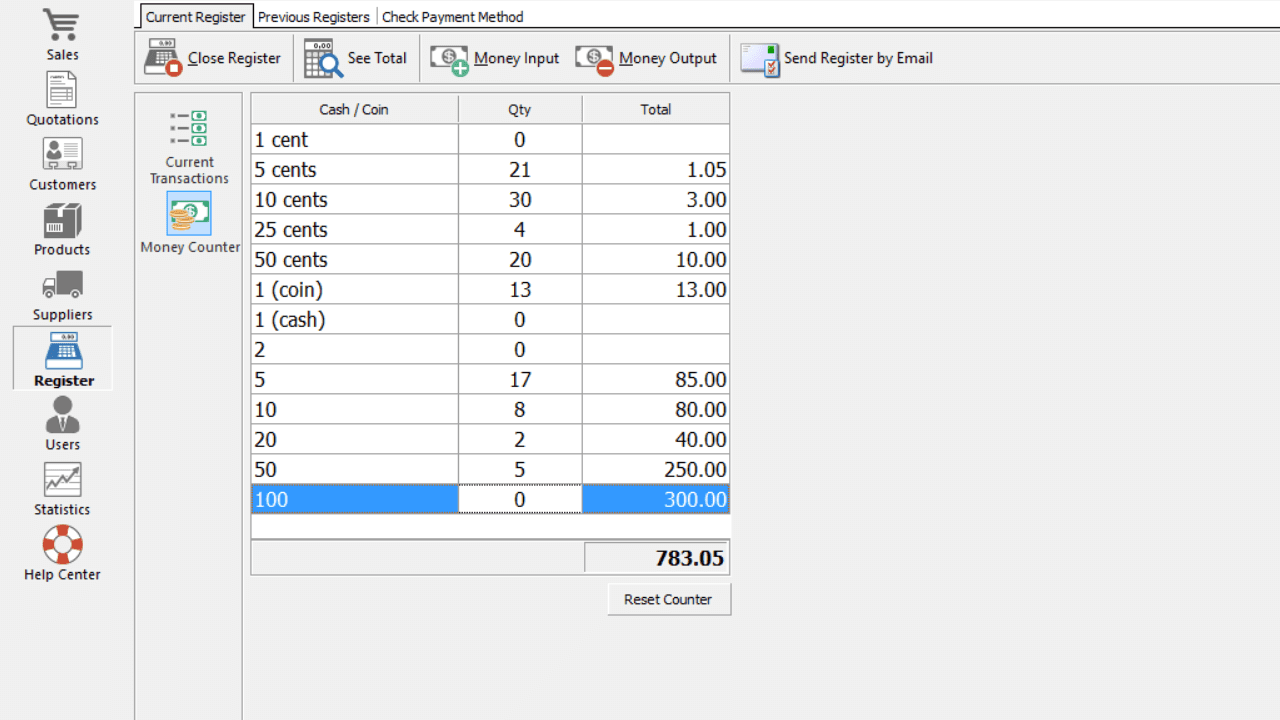Image resolution: width=1280 pixels, height=720 pixels.
Task: Edit quantity field in the 100 row
Action: pos(520,499)
